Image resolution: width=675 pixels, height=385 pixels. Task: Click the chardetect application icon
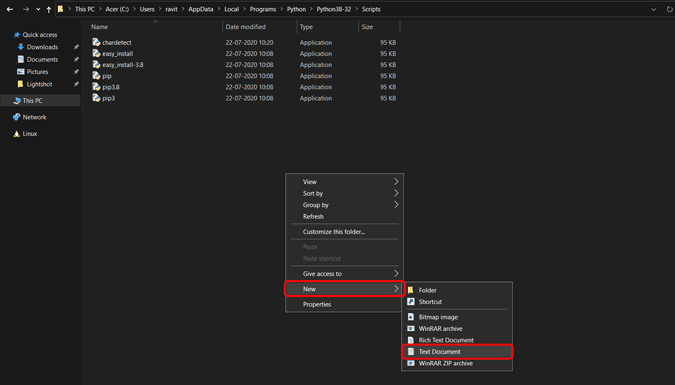[96, 42]
